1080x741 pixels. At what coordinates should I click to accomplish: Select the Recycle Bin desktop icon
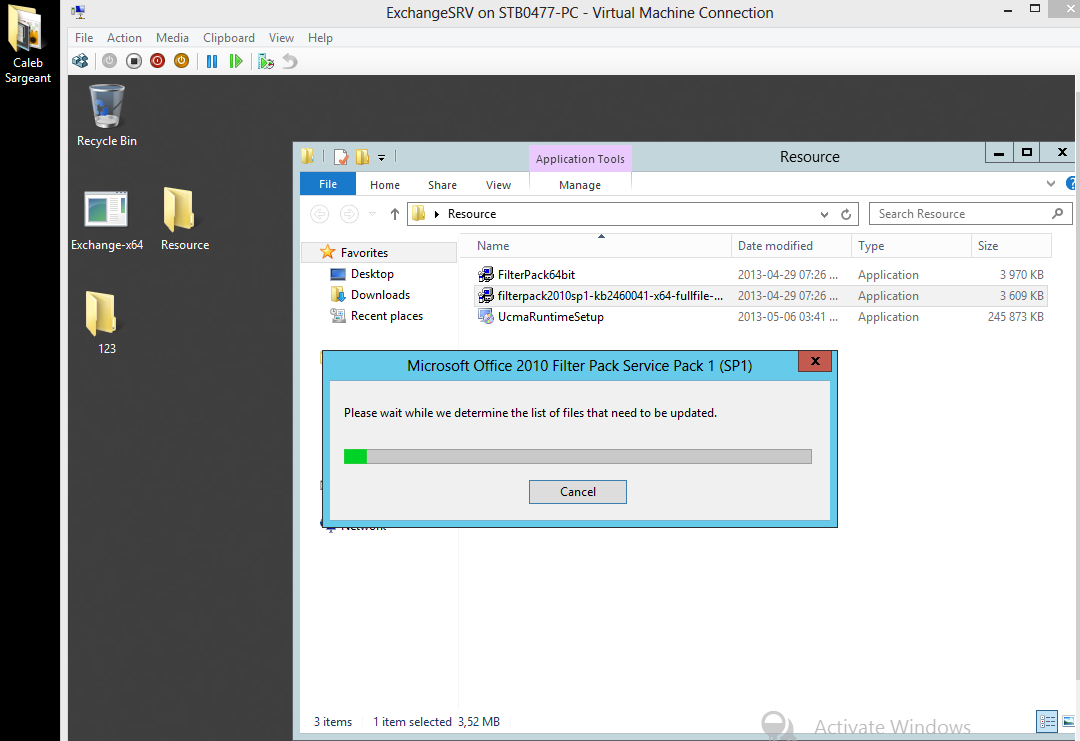coord(107,115)
